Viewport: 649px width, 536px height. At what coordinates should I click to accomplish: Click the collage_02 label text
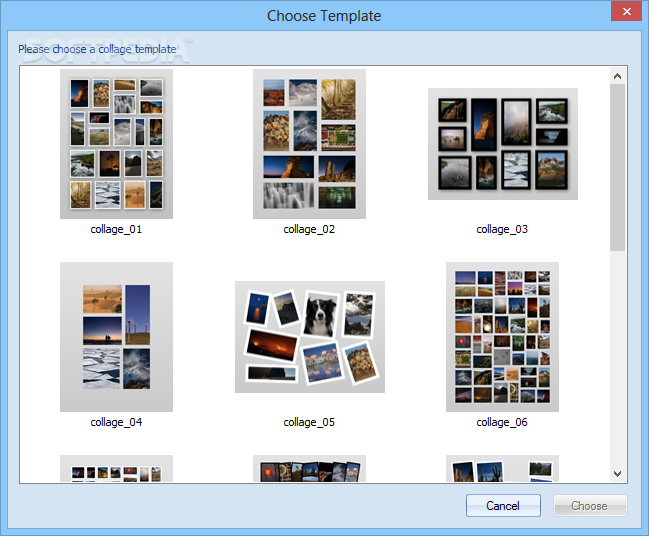tap(309, 229)
